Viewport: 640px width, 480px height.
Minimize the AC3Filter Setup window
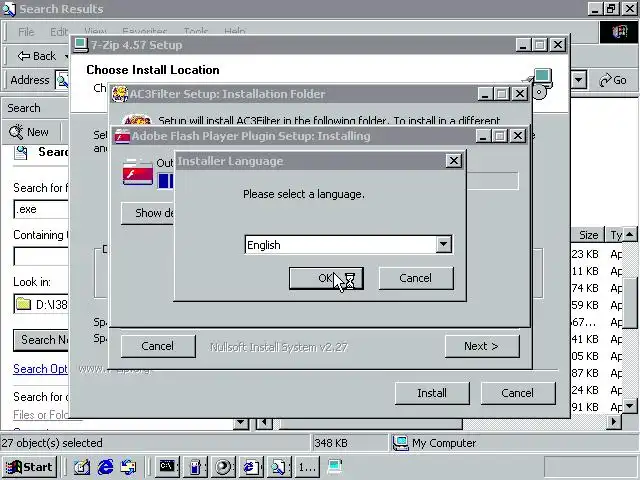coord(485,94)
